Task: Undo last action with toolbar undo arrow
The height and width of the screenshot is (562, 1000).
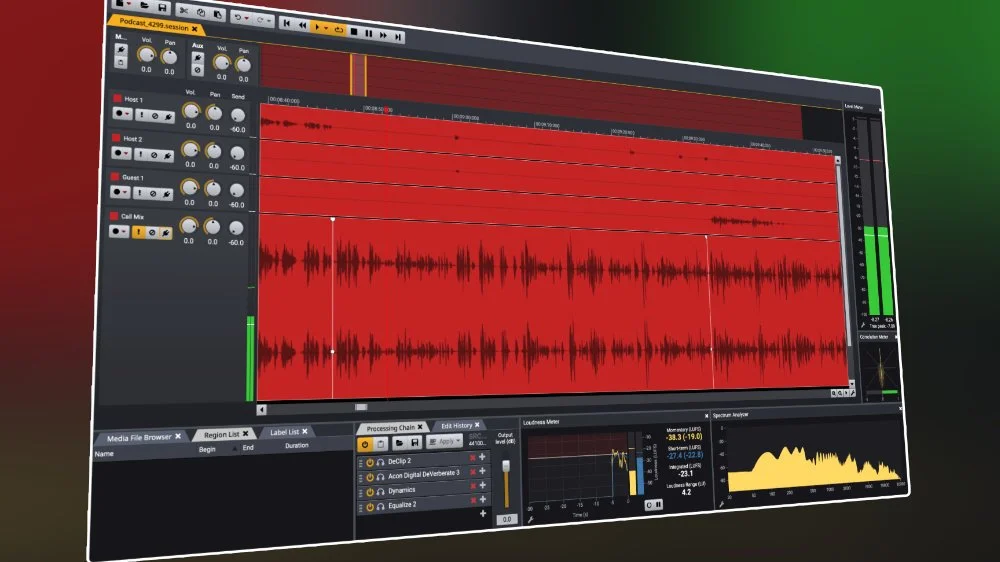Action: click(x=238, y=17)
